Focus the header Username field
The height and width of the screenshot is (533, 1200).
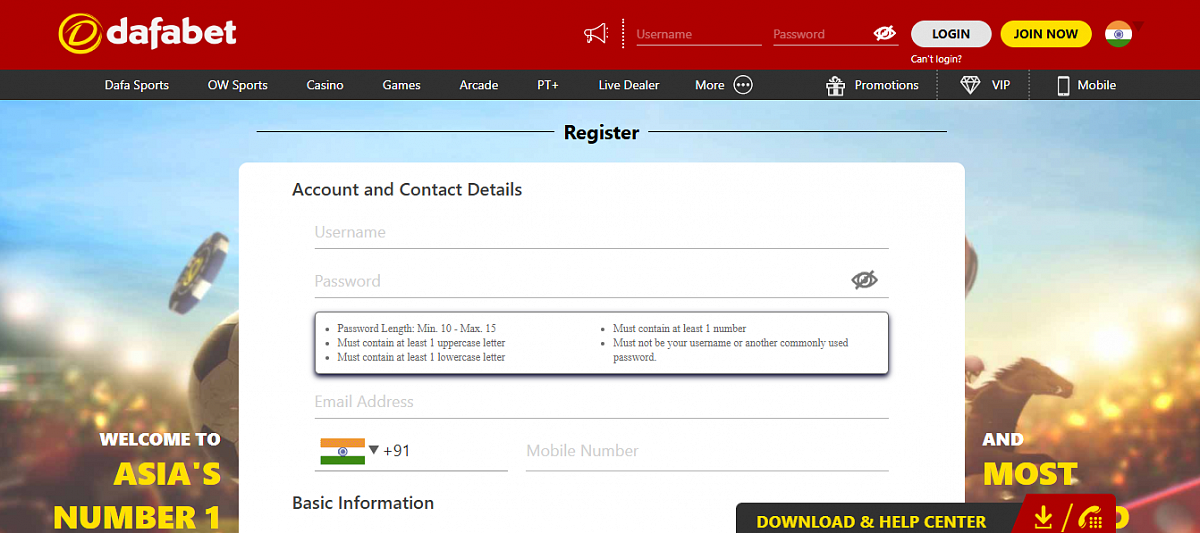699,34
